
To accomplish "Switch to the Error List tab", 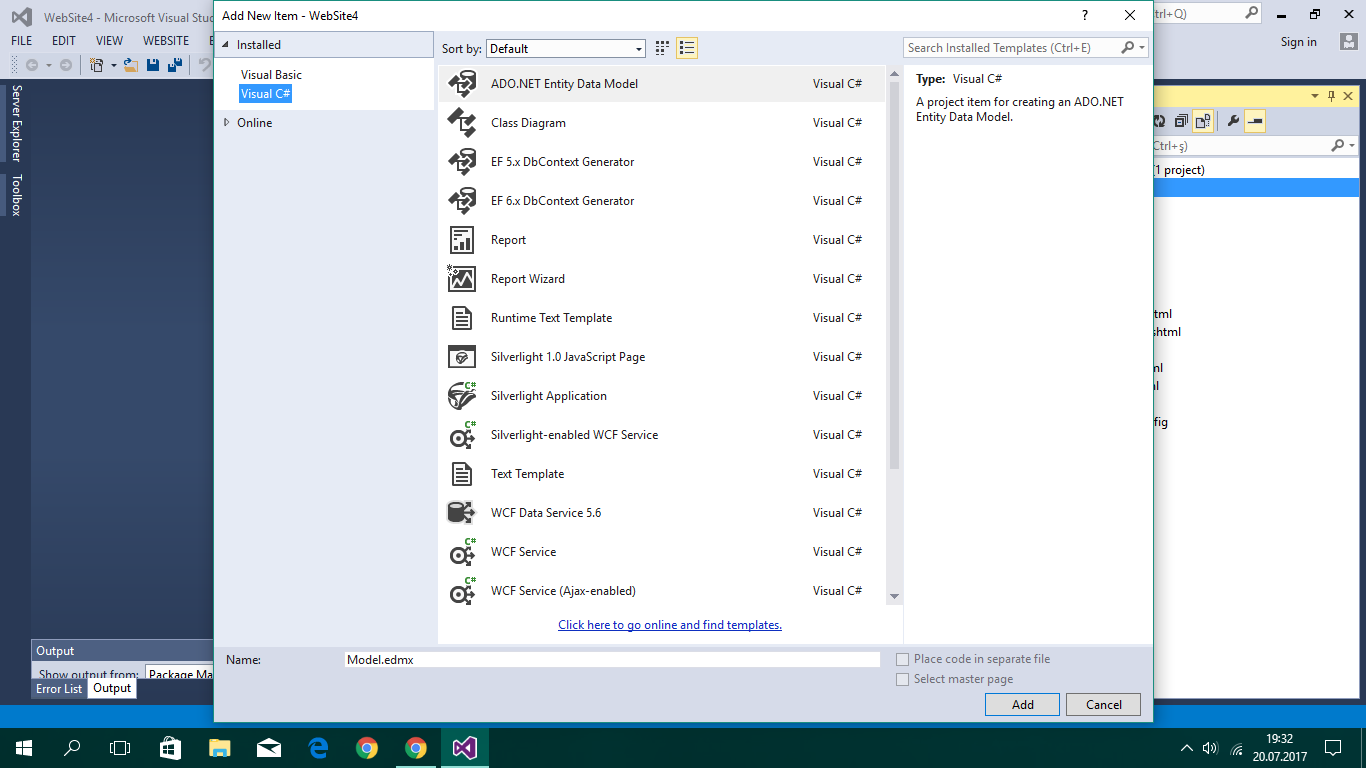I will [x=59, y=688].
